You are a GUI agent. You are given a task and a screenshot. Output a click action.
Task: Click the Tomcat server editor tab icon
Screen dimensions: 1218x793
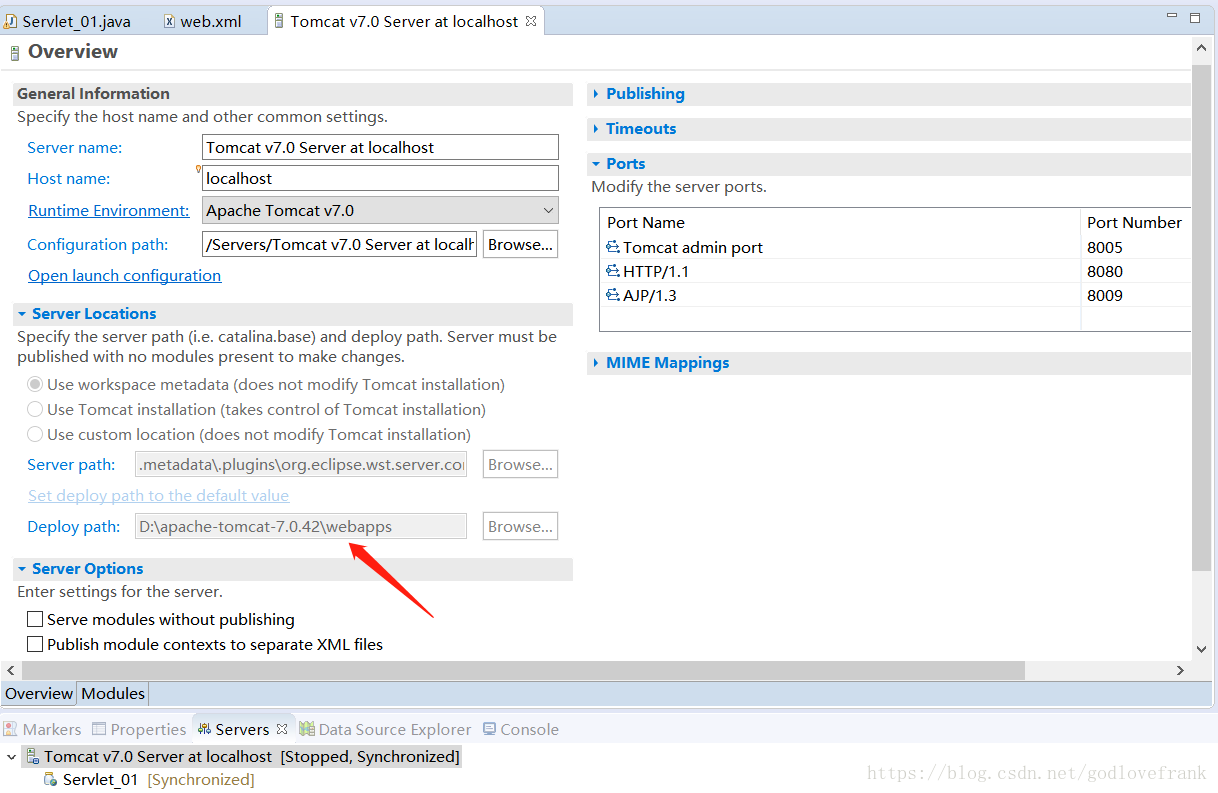pyautogui.click(x=279, y=21)
